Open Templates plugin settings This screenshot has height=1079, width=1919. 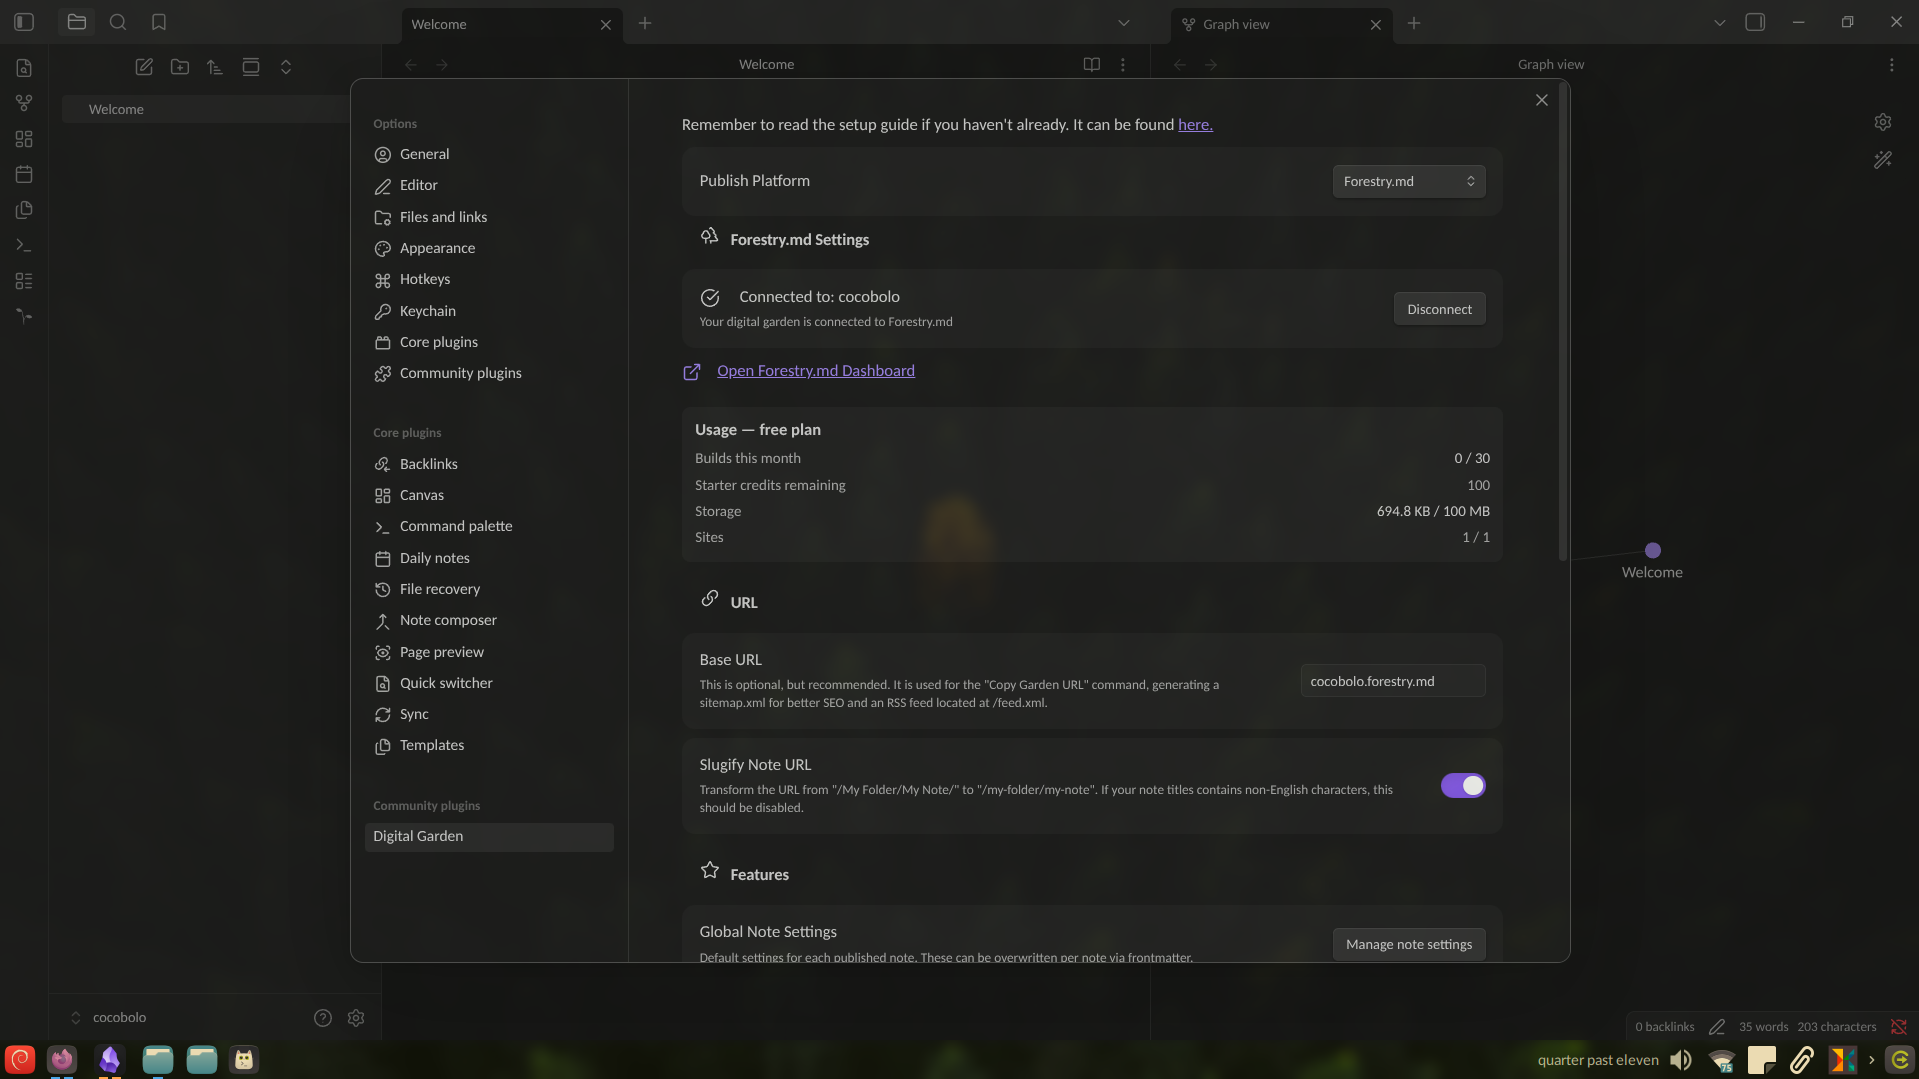click(x=489, y=745)
